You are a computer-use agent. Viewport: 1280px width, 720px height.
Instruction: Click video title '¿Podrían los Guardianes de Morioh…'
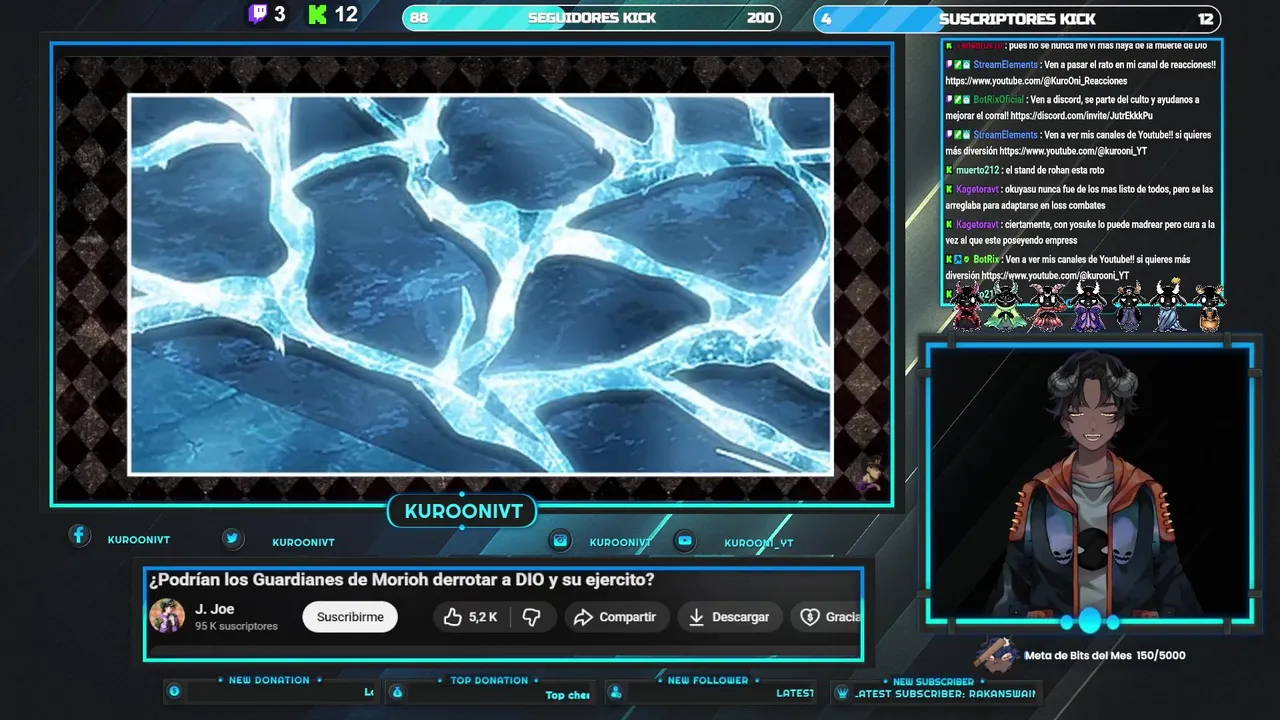pos(402,580)
